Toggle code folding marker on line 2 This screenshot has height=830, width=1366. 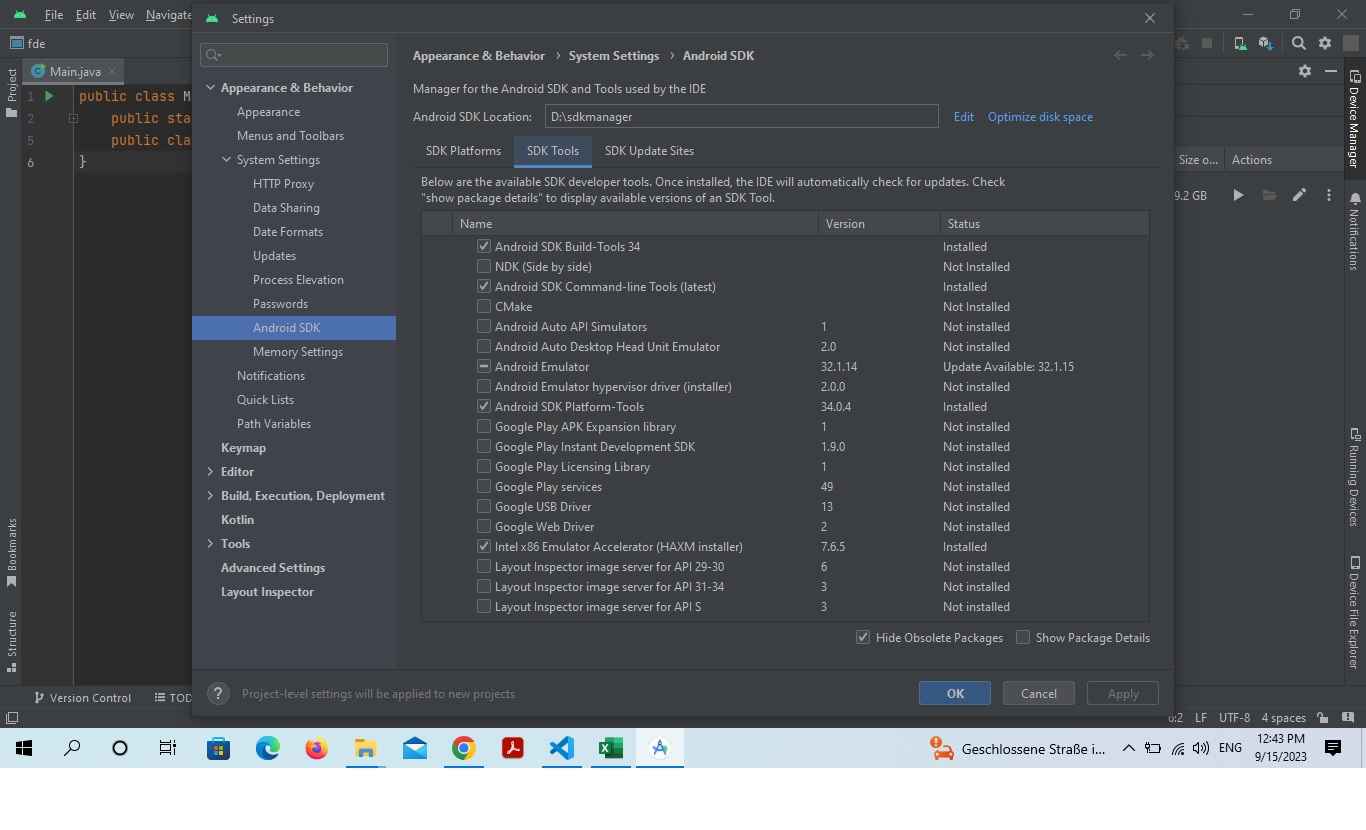[x=73, y=118]
